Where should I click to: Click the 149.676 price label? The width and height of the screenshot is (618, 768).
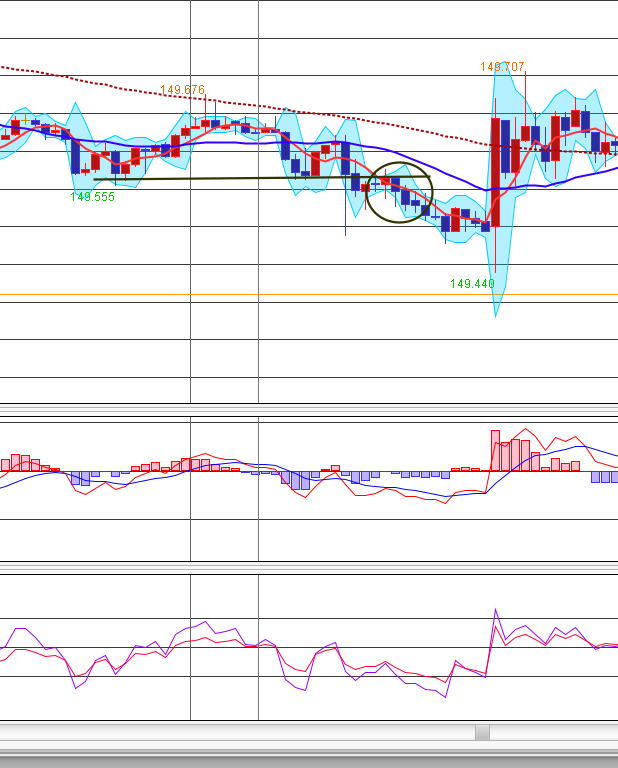[x=182, y=90]
